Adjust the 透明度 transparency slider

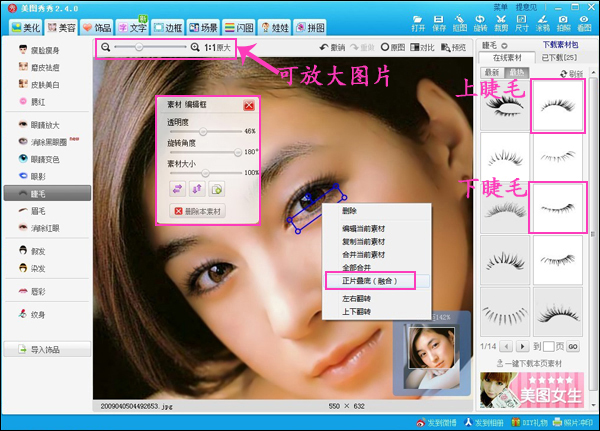tap(204, 131)
